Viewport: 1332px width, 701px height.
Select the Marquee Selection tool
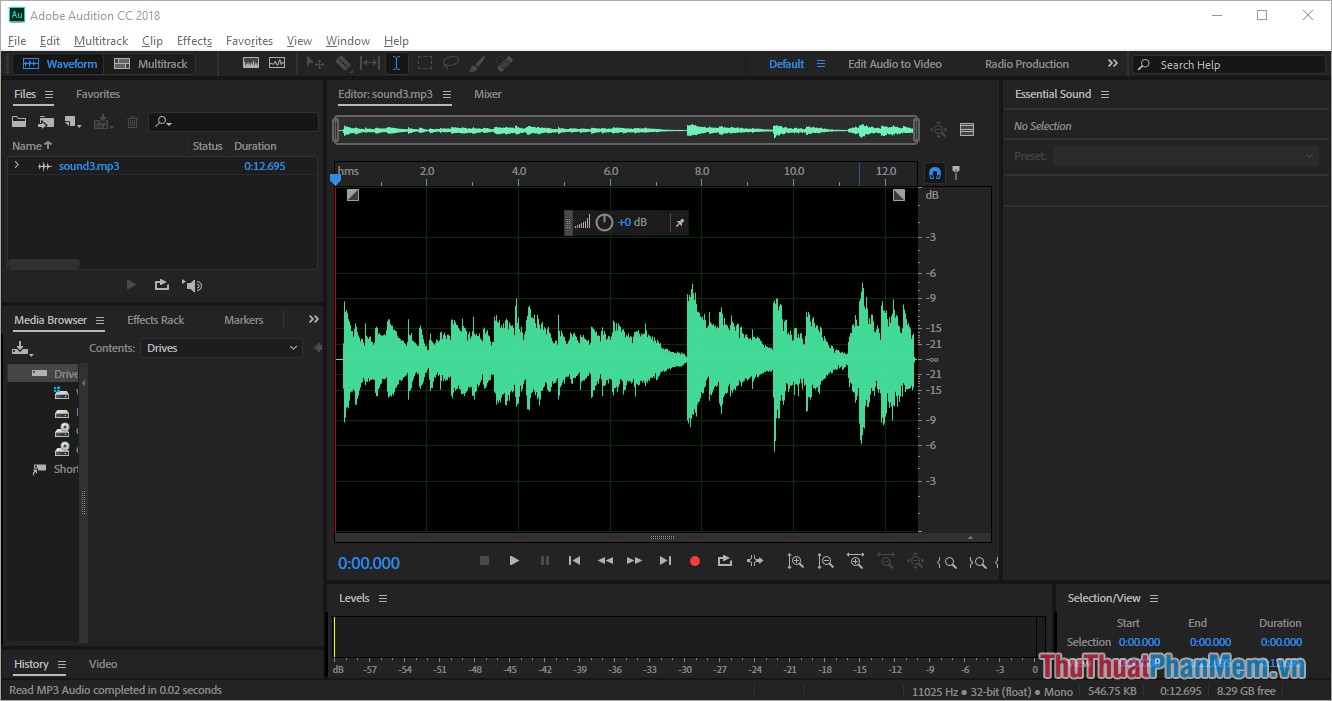425,63
